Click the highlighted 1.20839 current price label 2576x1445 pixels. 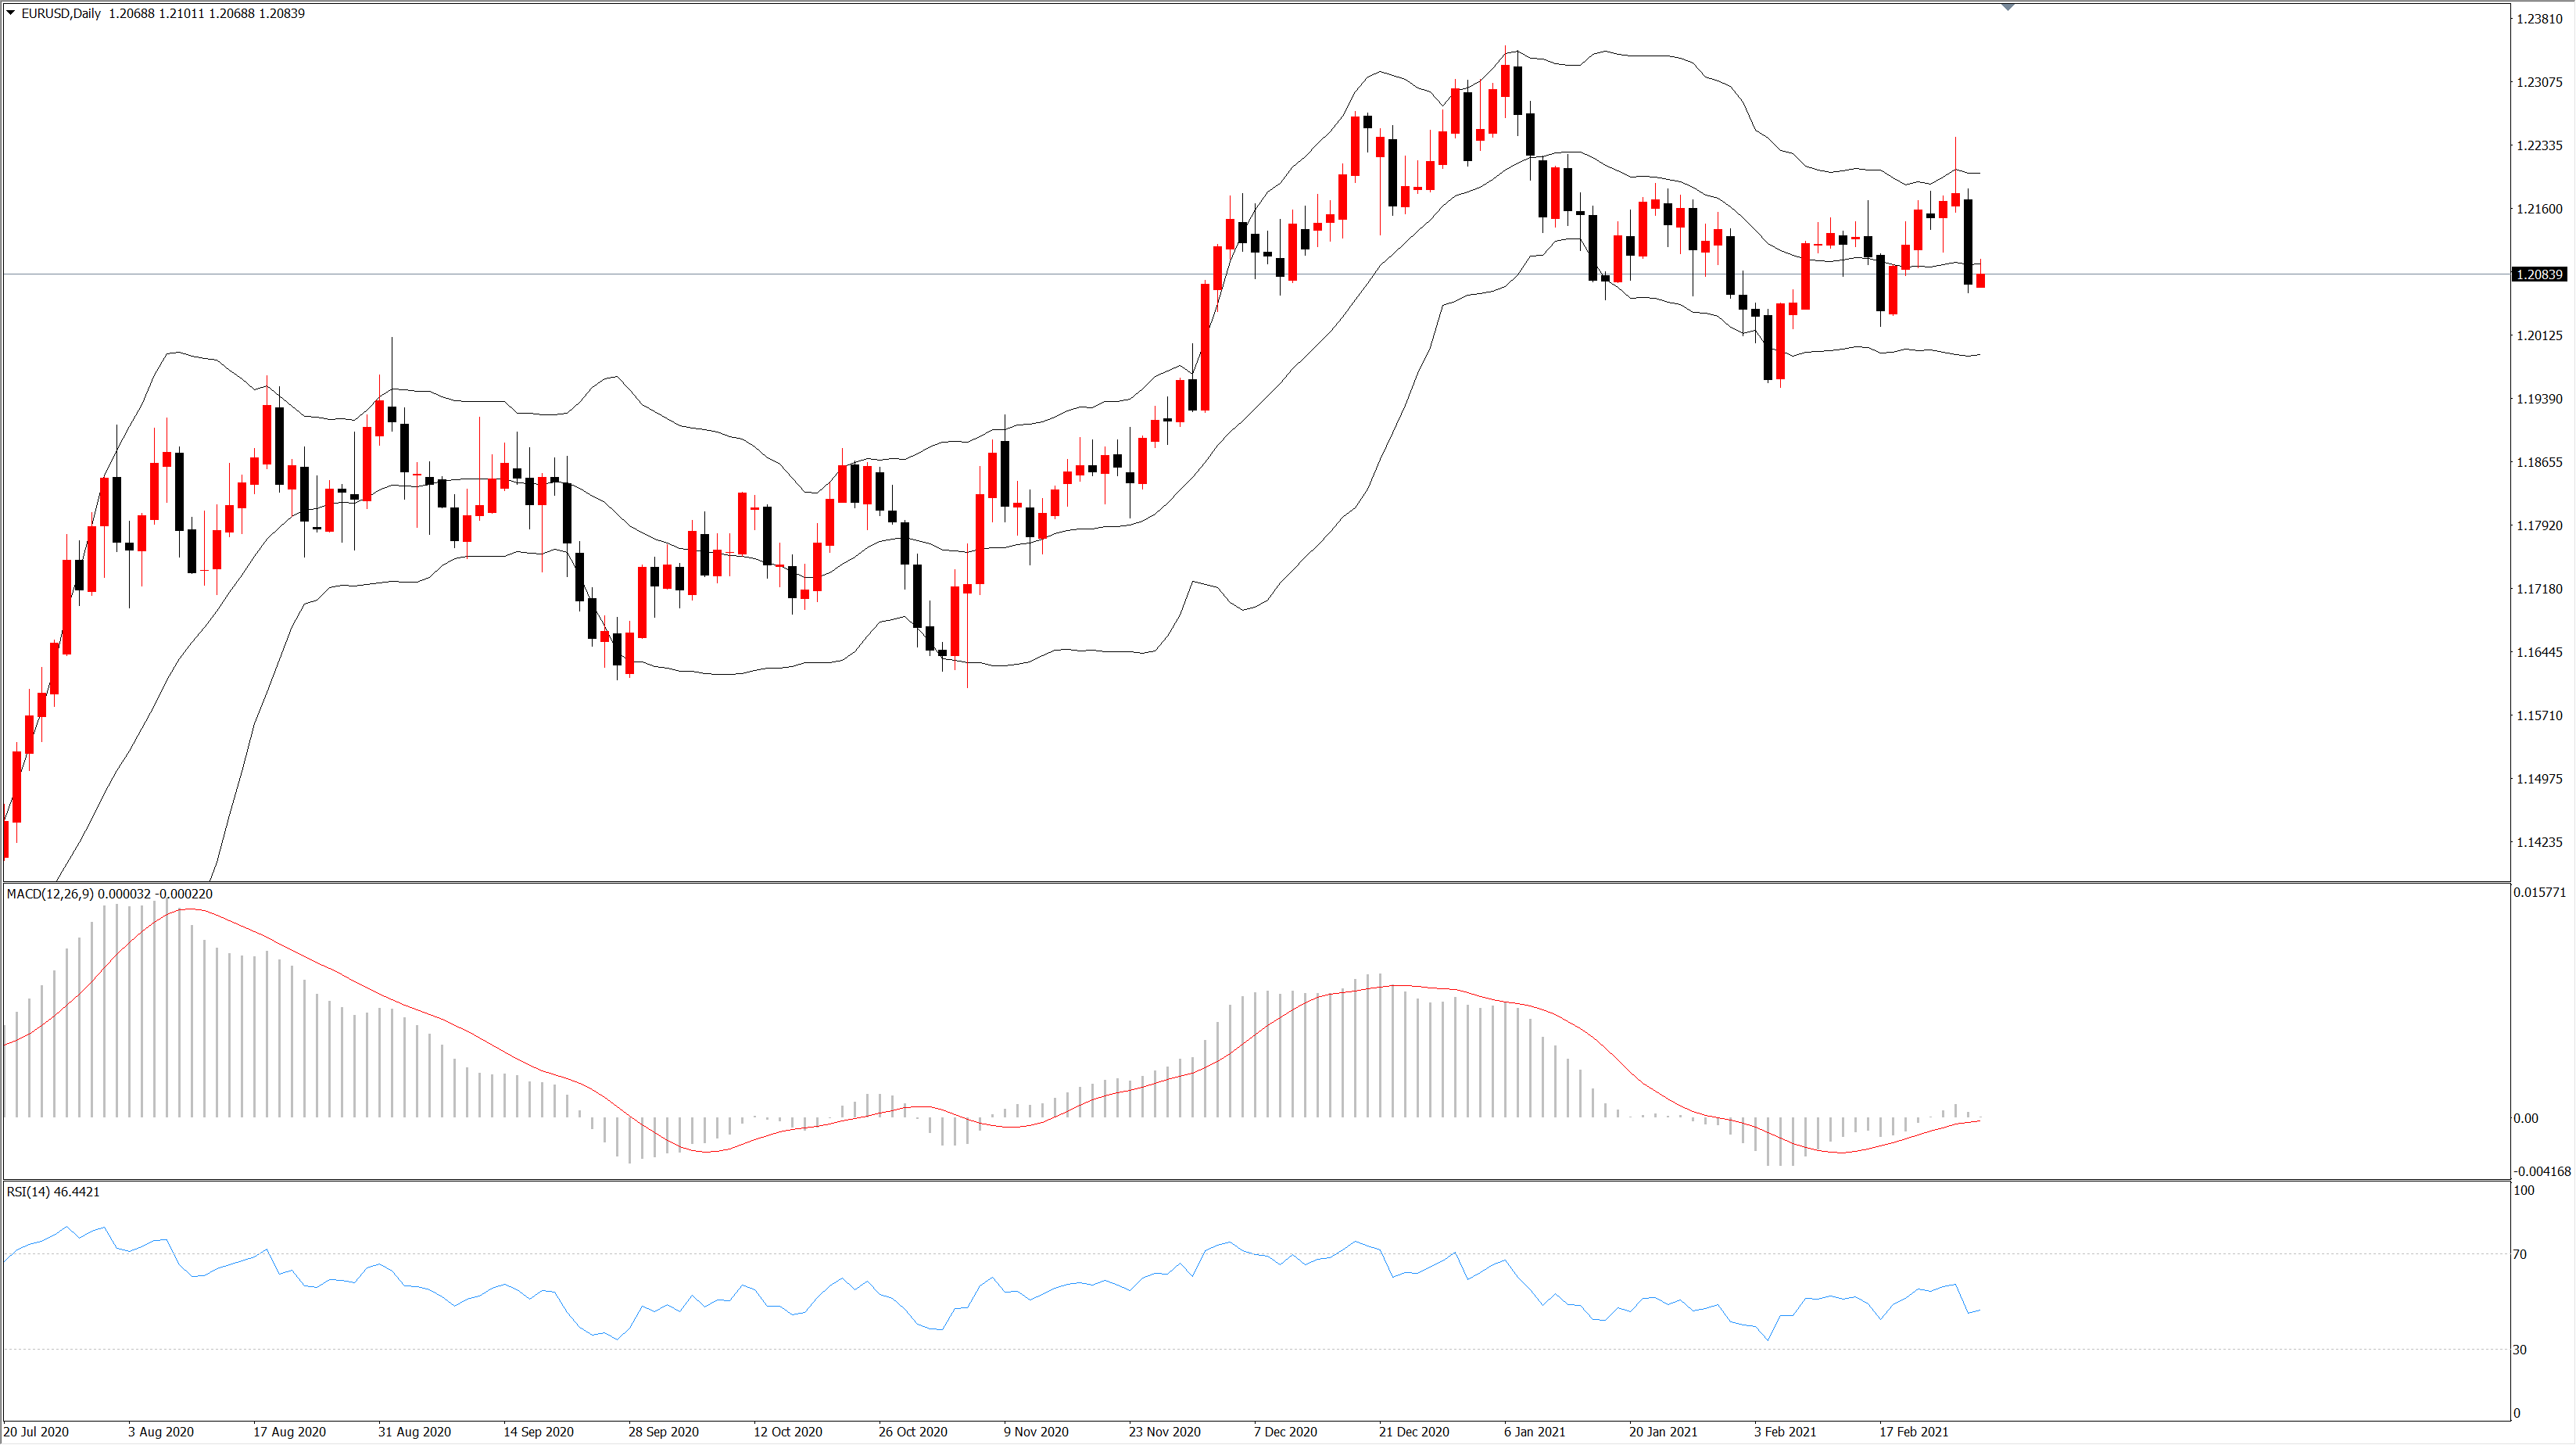[x=2540, y=274]
